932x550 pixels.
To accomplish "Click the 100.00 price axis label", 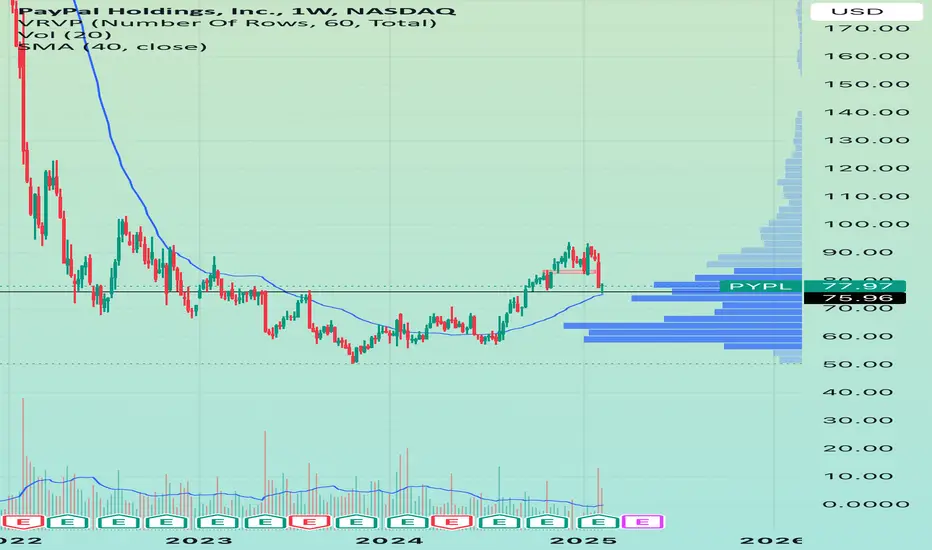I will click(867, 224).
